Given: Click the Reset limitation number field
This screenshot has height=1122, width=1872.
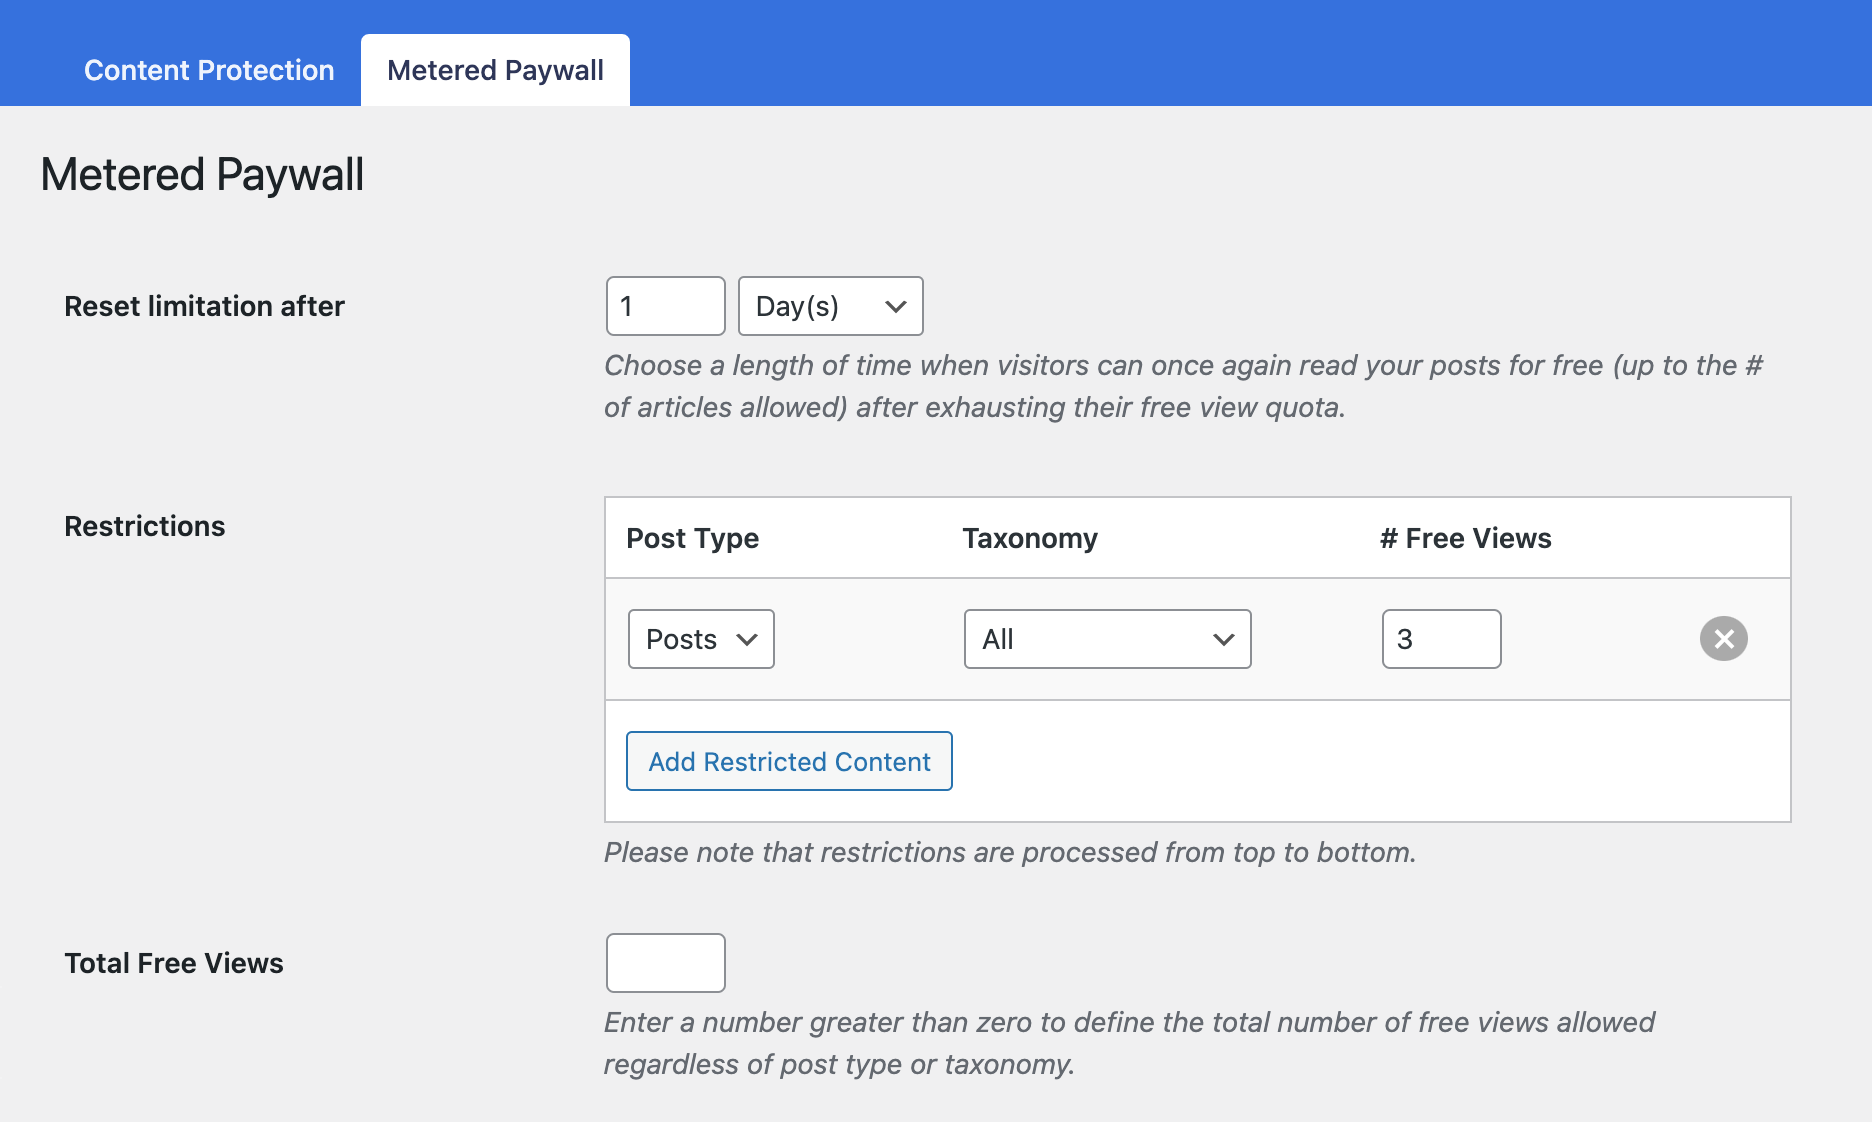Looking at the screenshot, I should point(665,306).
